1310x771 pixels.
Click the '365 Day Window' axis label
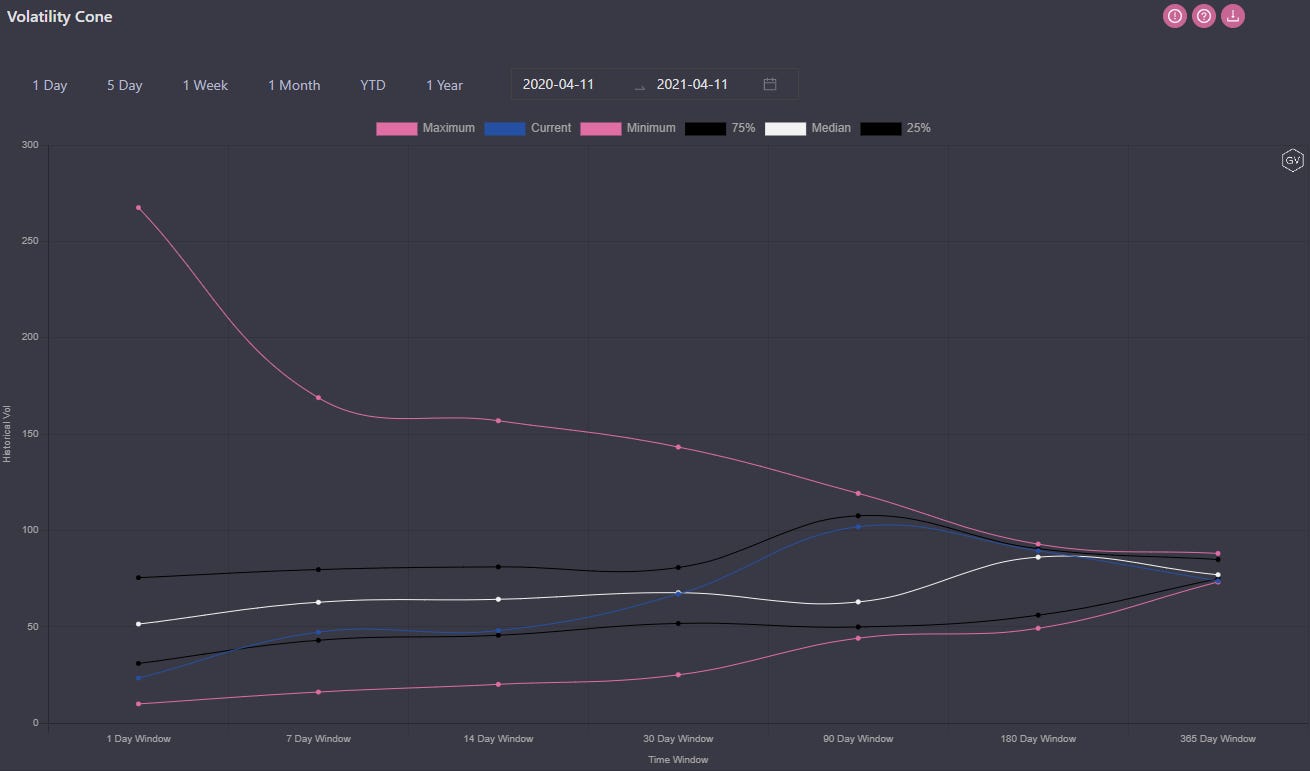pos(1218,739)
